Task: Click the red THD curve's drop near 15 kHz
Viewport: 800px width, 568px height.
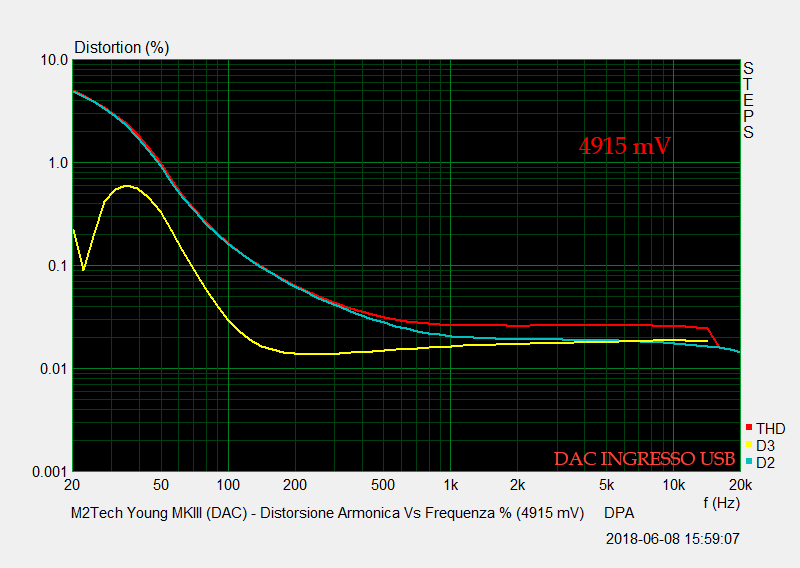Action: [713, 338]
